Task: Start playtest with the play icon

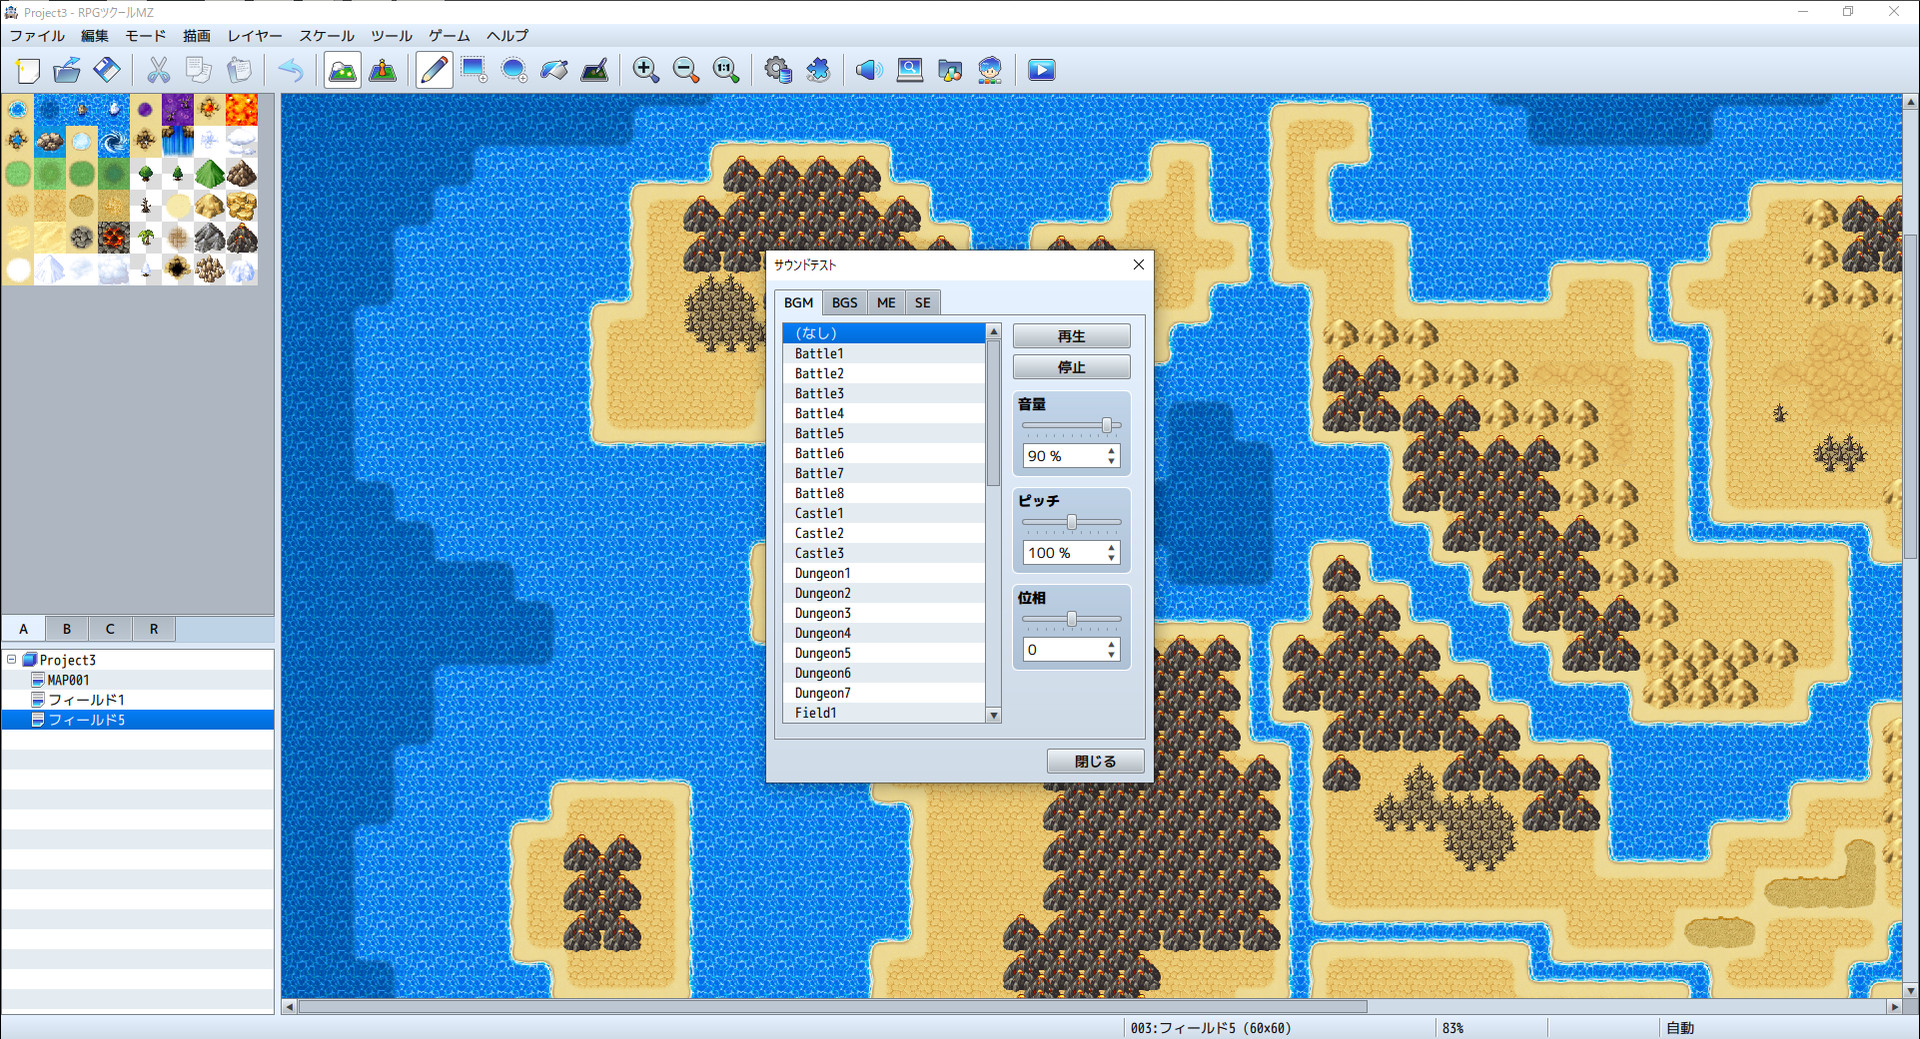Action: click(1041, 70)
